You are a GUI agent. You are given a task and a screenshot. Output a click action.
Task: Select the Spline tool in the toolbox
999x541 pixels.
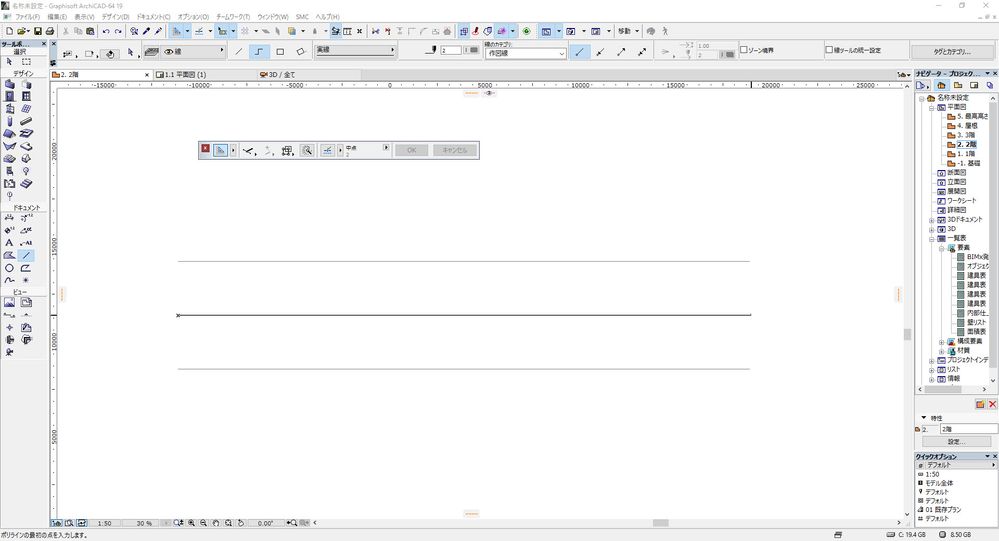[10, 280]
